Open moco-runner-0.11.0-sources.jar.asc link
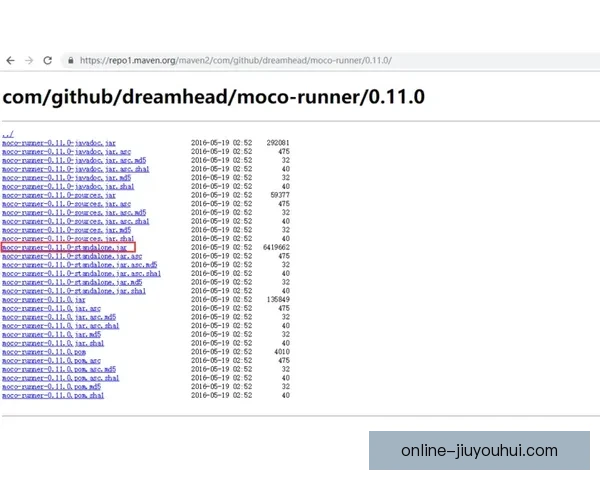This screenshot has height=480, width=600. coord(66,204)
